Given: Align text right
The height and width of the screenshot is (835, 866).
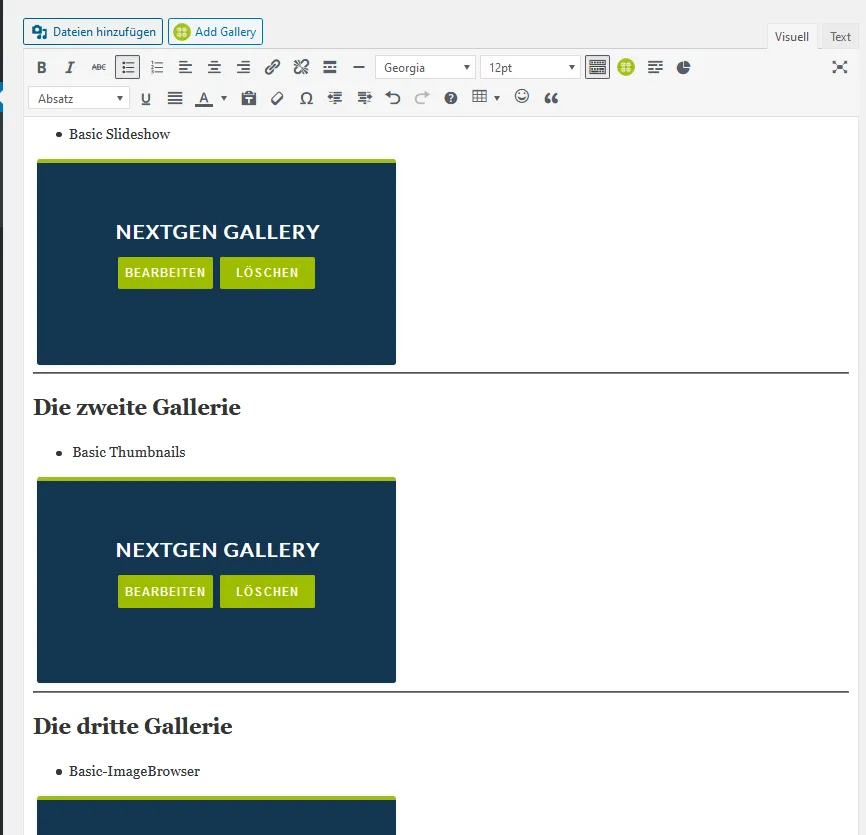Looking at the screenshot, I should point(243,67).
